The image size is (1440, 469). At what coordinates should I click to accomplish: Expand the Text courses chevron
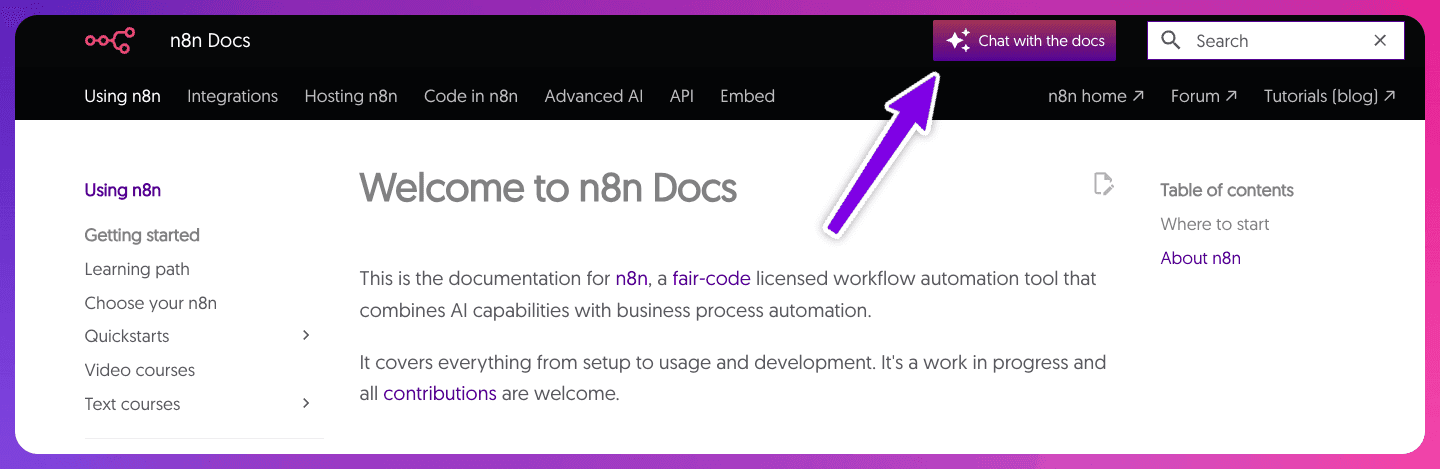pyautogui.click(x=306, y=403)
